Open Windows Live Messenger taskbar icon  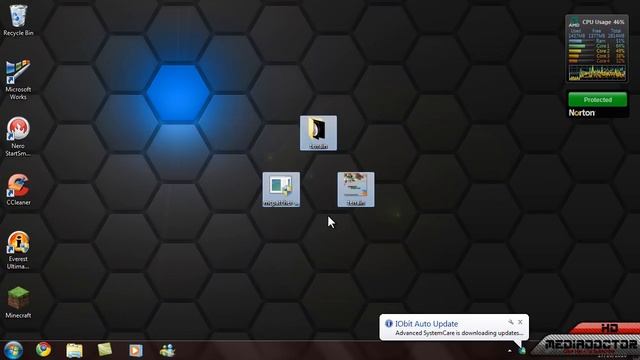tap(167, 350)
